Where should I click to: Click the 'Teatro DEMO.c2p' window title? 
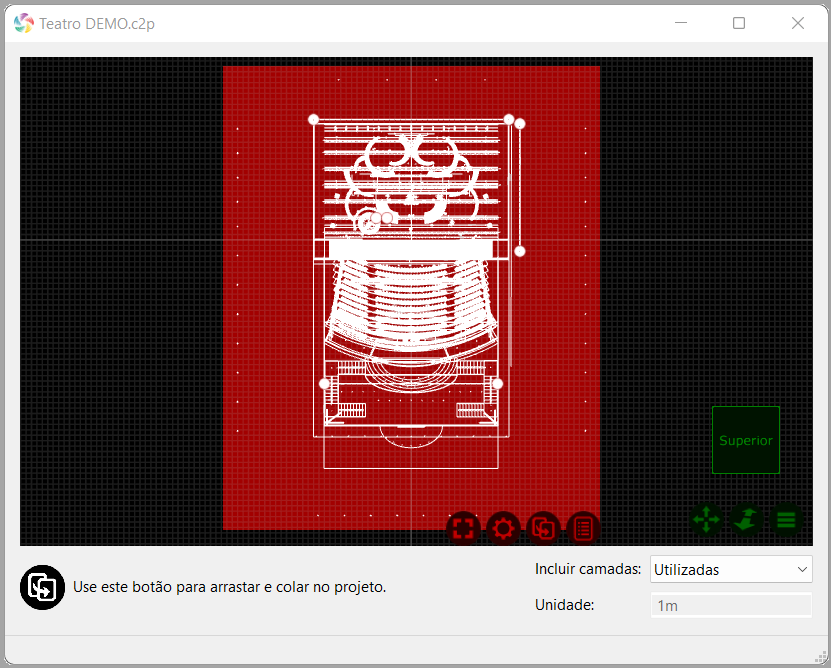[97, 24]
